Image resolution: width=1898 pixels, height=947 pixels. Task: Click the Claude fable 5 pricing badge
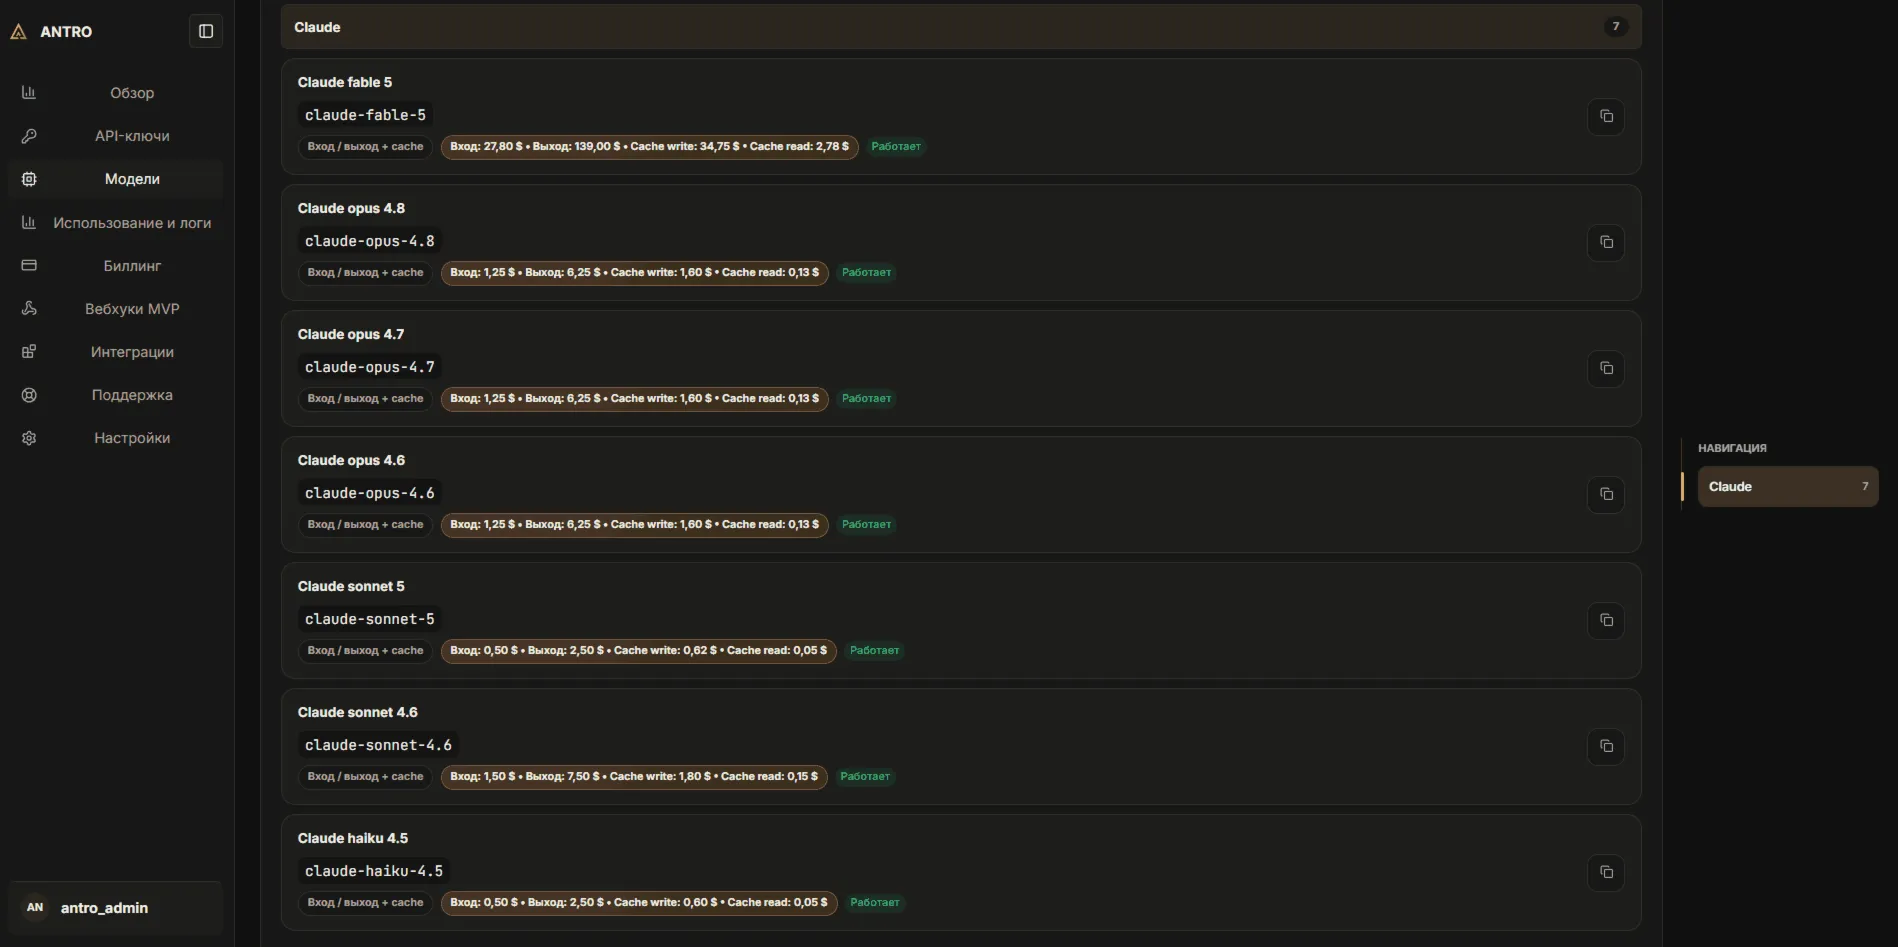click(650, 147)
